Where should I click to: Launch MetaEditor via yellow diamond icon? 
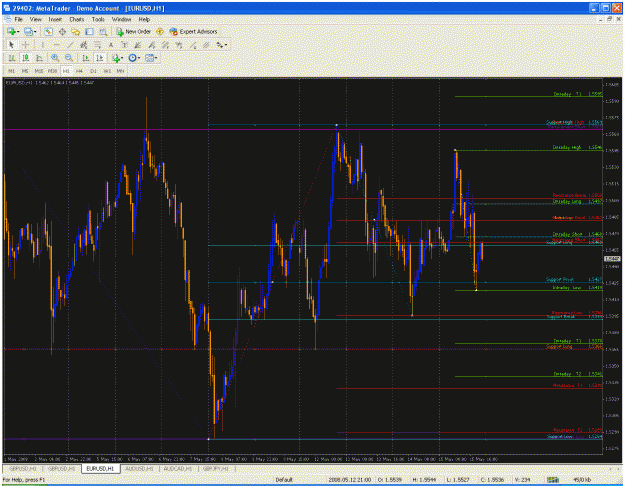pos(160,31)
